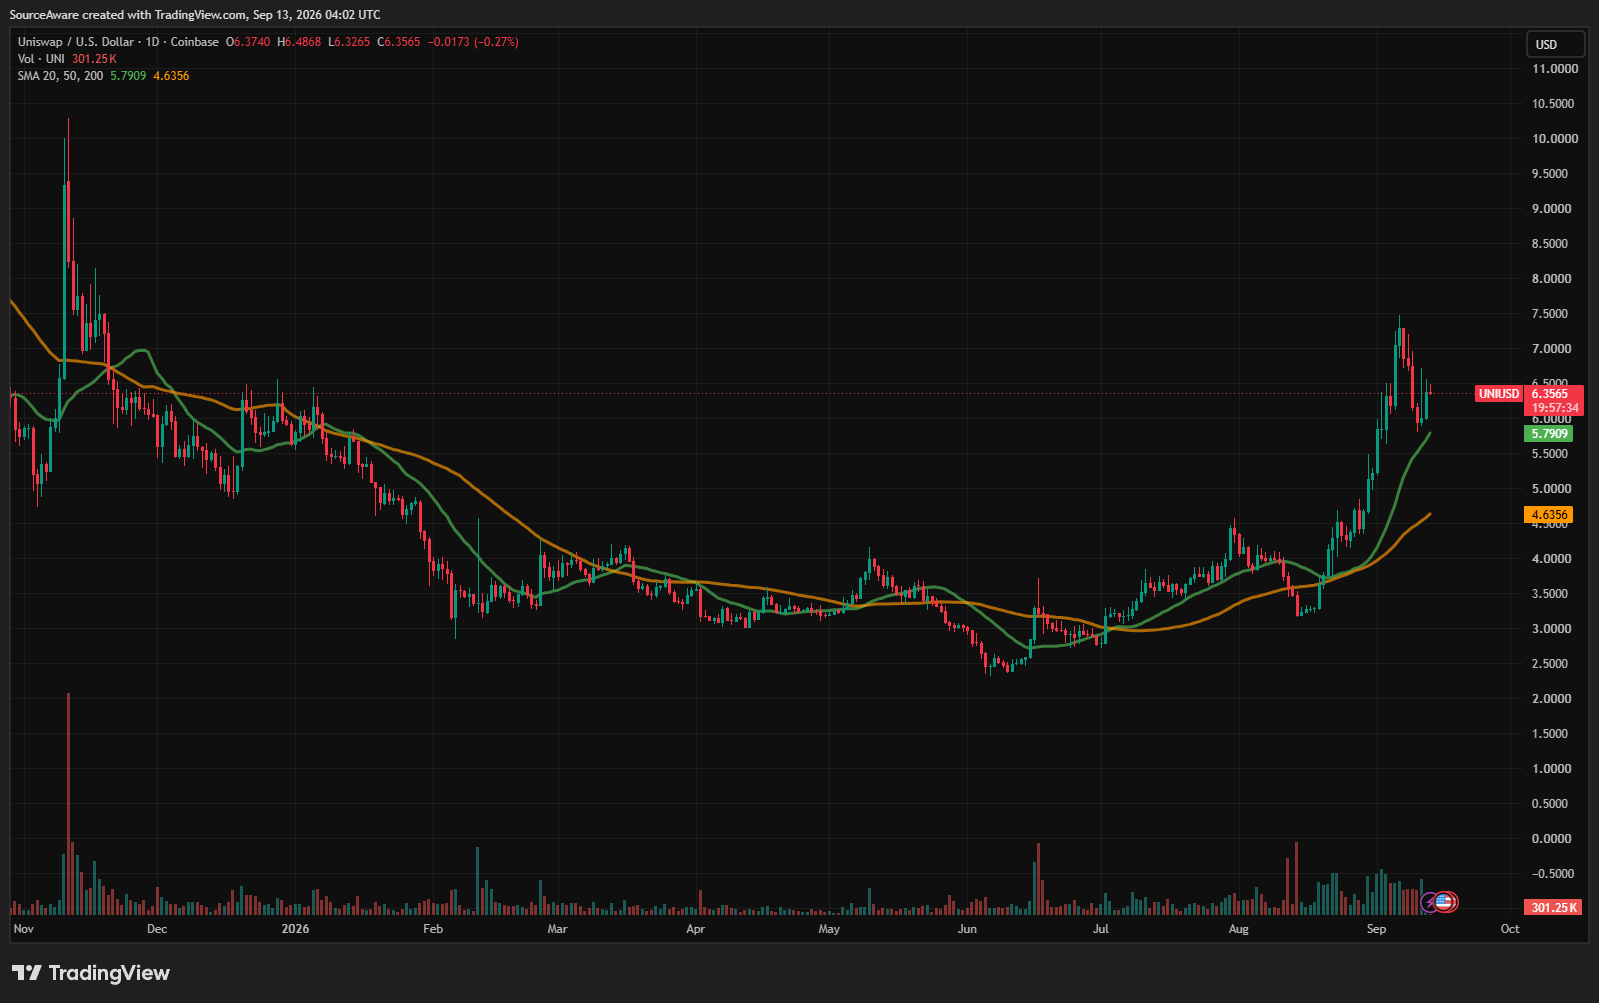Click the change value −0.0173 (−0.27%)

(x=474, y=42)
